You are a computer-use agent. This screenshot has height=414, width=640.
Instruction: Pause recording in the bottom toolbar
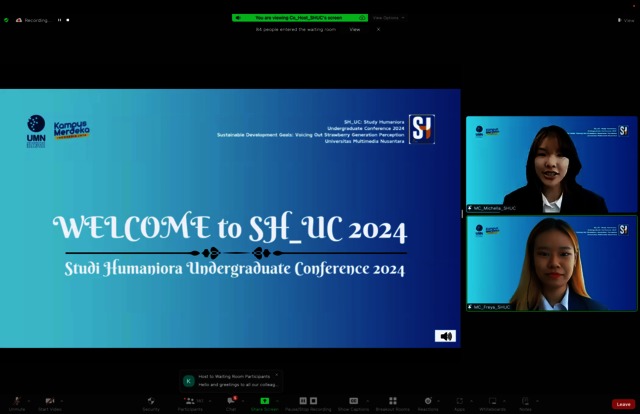[303, 401]
